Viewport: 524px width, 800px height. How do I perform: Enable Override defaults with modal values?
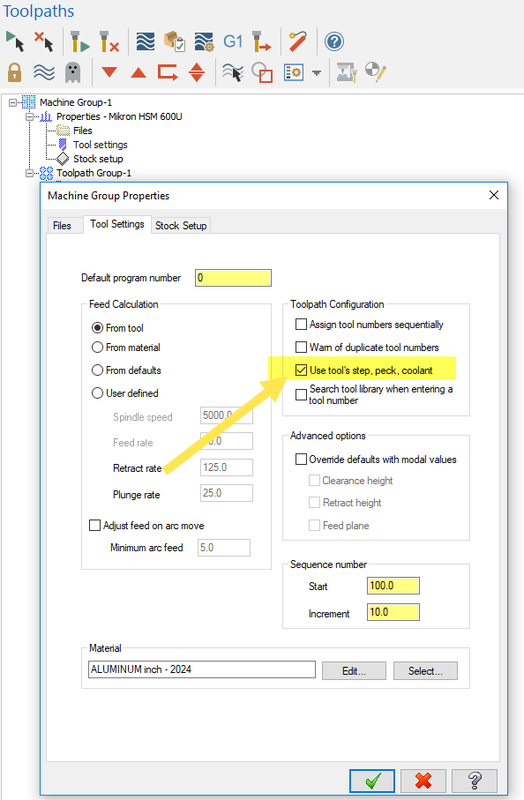click(301, 459)
